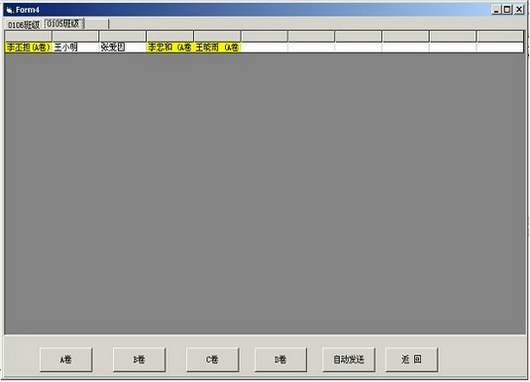Assign paper with the D卷 button
530x382 pixels.
coord(281,360)
